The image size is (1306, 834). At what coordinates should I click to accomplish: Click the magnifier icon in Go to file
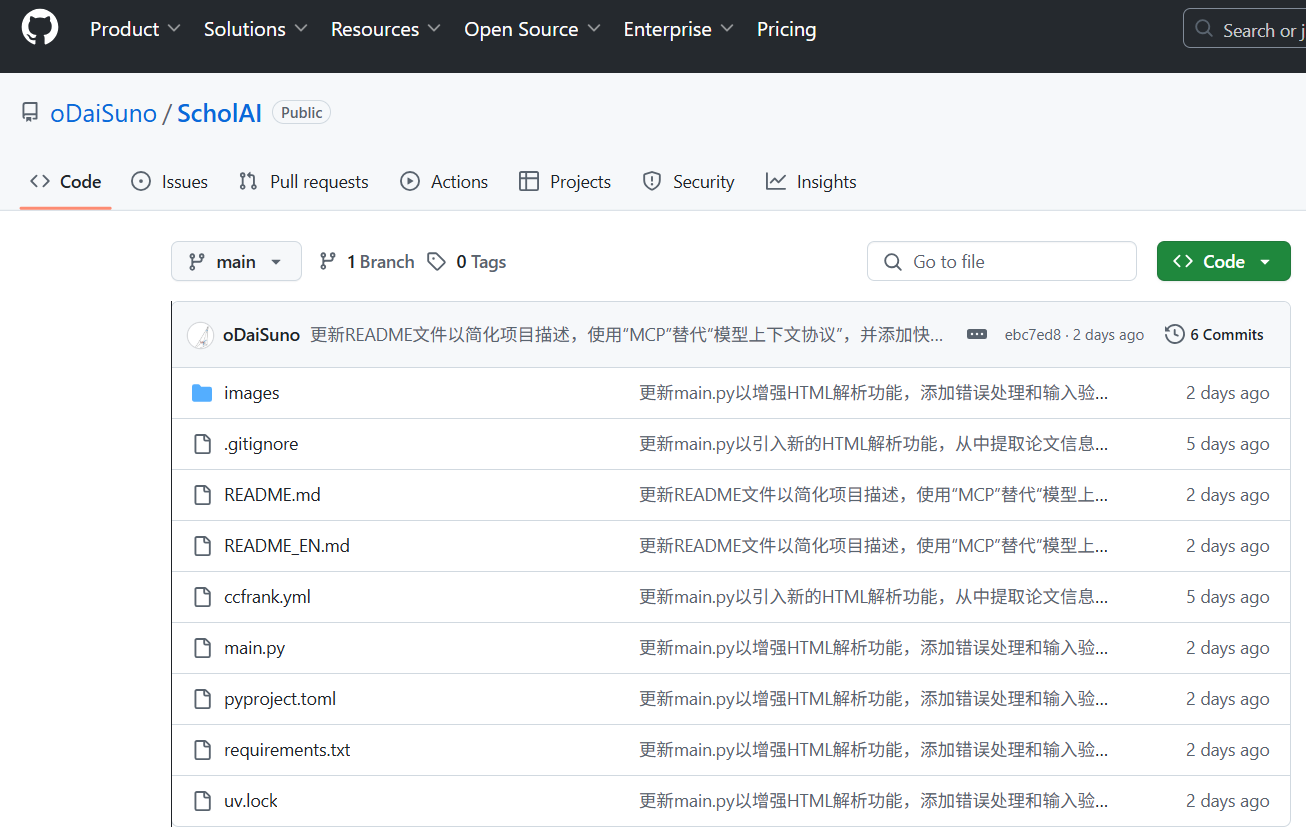(x=893, y=262)
